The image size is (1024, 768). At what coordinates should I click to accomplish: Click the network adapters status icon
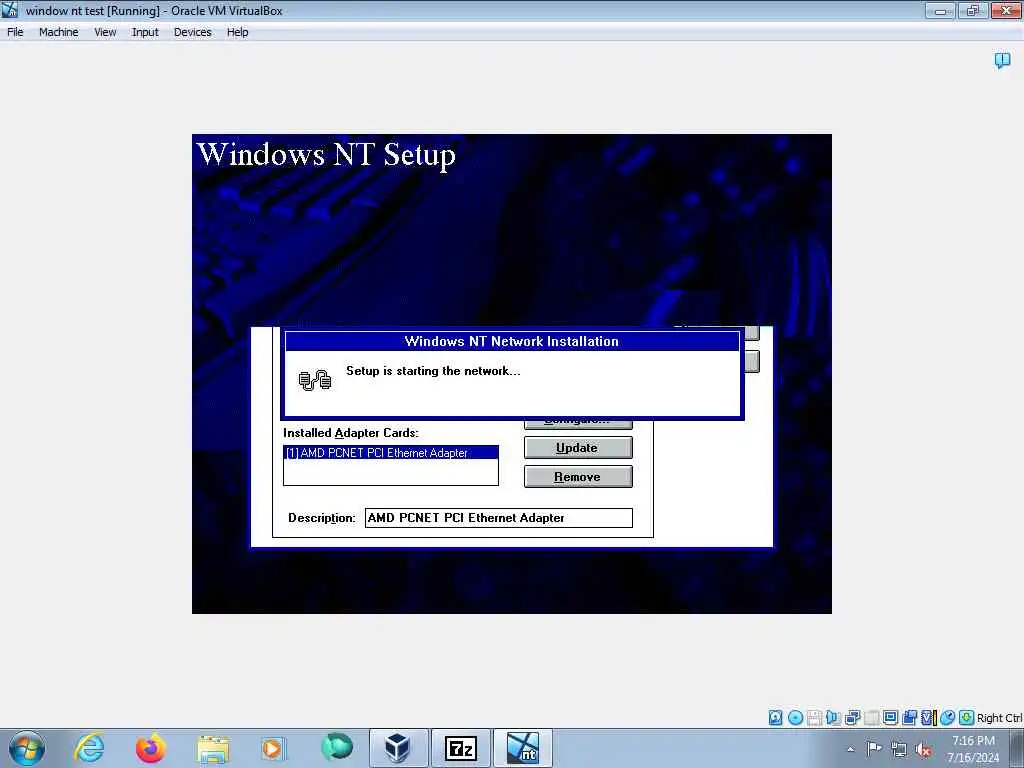point(852,718)
